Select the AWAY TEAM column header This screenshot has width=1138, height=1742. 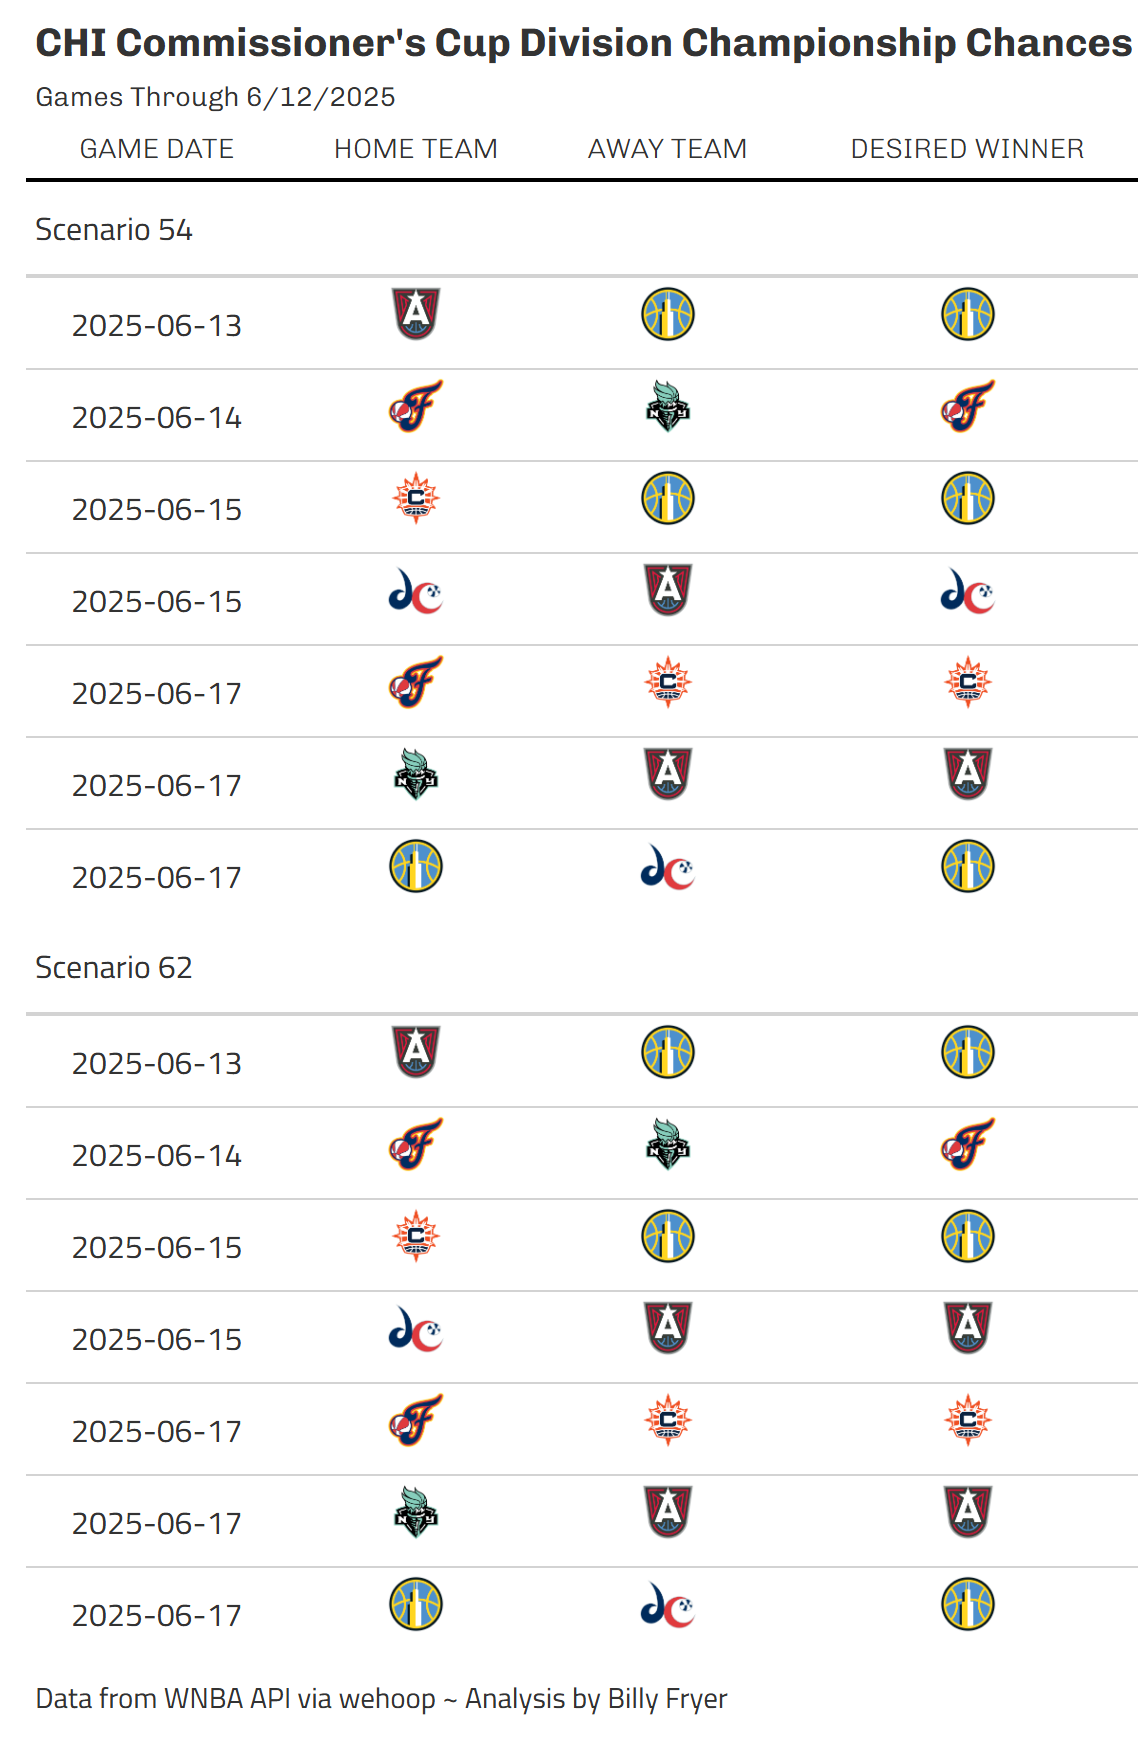[668, 149]
